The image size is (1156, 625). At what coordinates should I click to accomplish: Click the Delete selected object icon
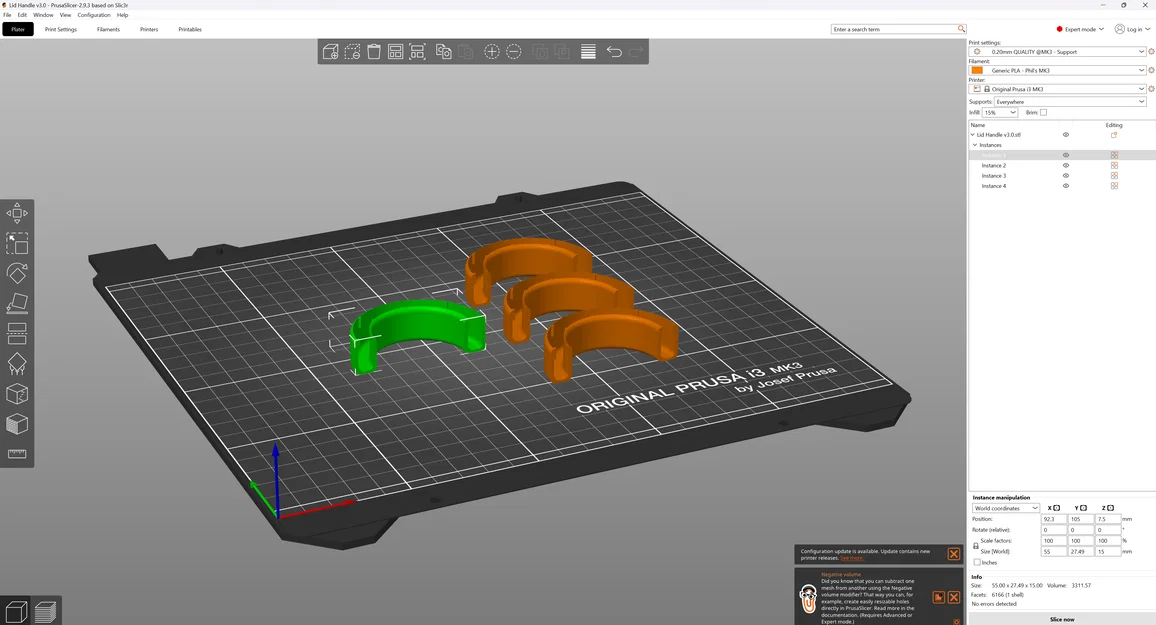(352, 52)
